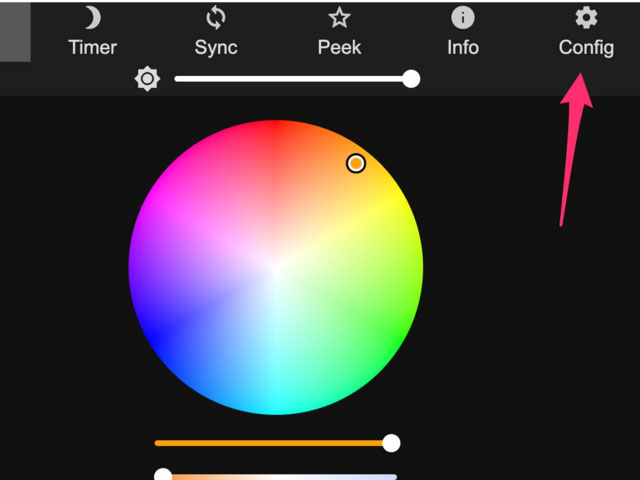
Task: Select the orange picker dot on color wheel
Action: click(356, 163)
